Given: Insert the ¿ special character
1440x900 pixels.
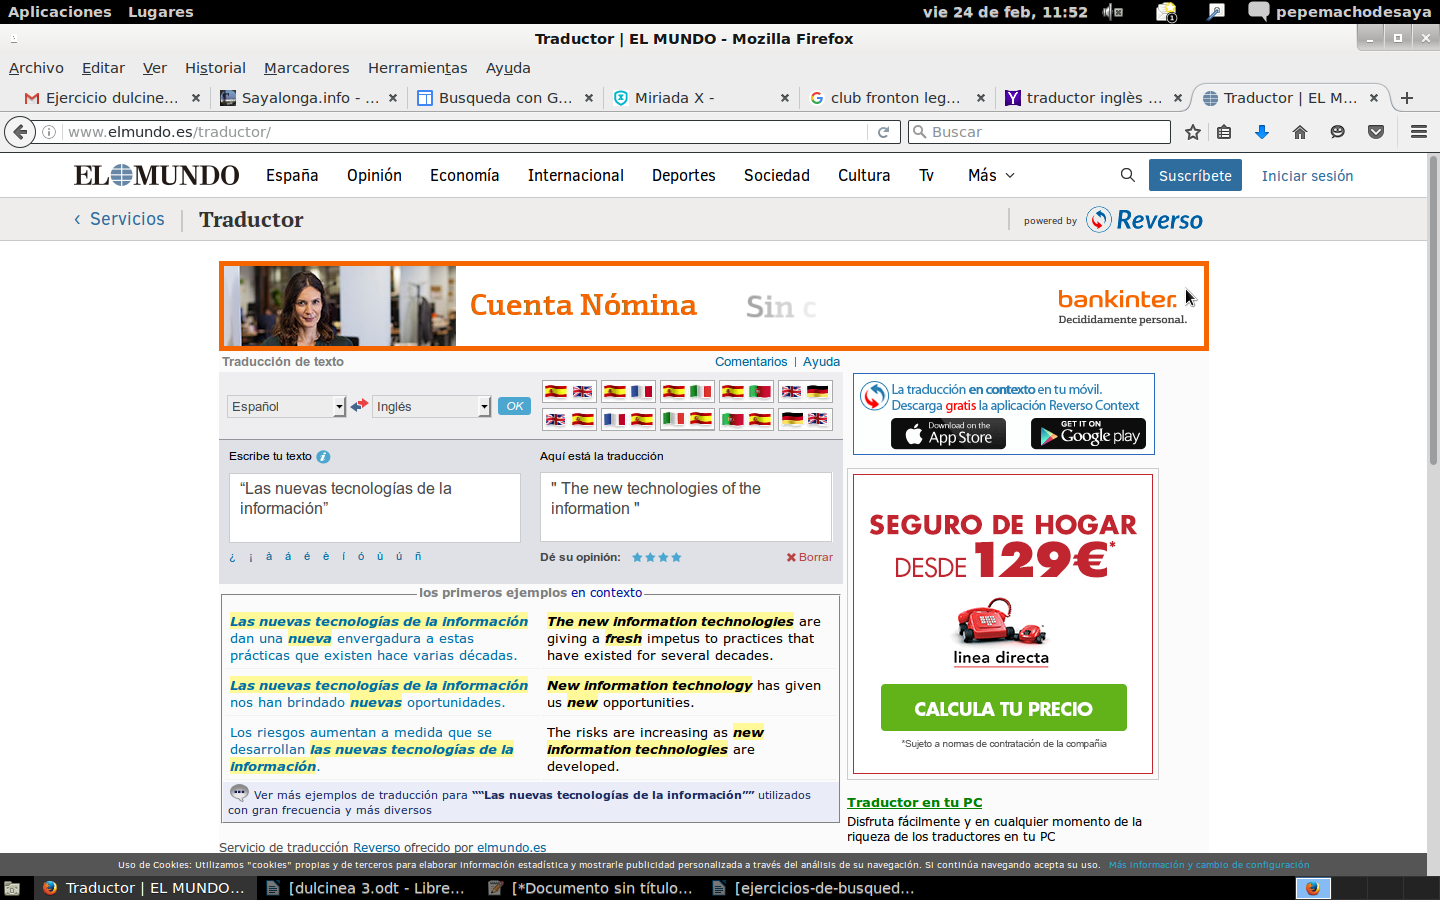Looking at the screenshot, I should pyautogui.click(x=232, y=557).
